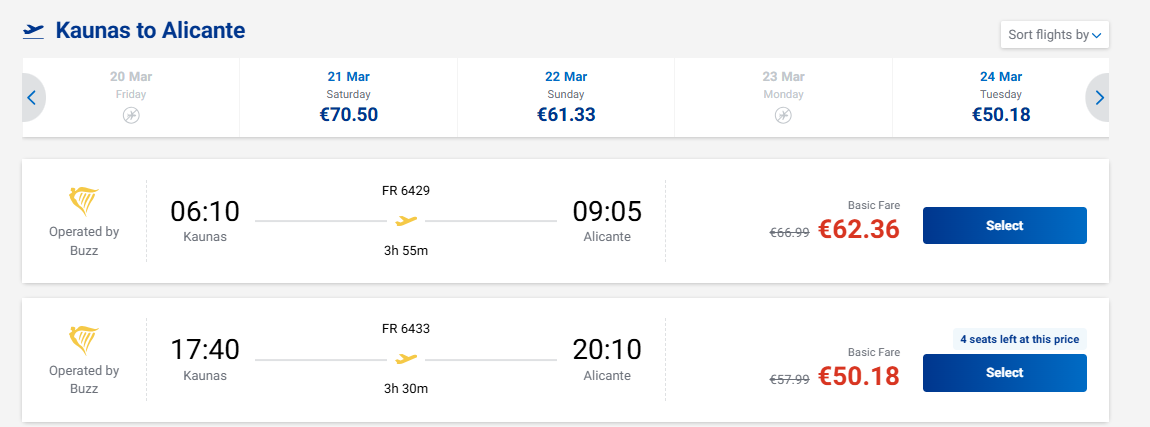This screenshot has width=1150, height=427.
Task: Choose the 24 Mar Tuesday date tab
Action: pyautogui.click(x=1000, y=97)
